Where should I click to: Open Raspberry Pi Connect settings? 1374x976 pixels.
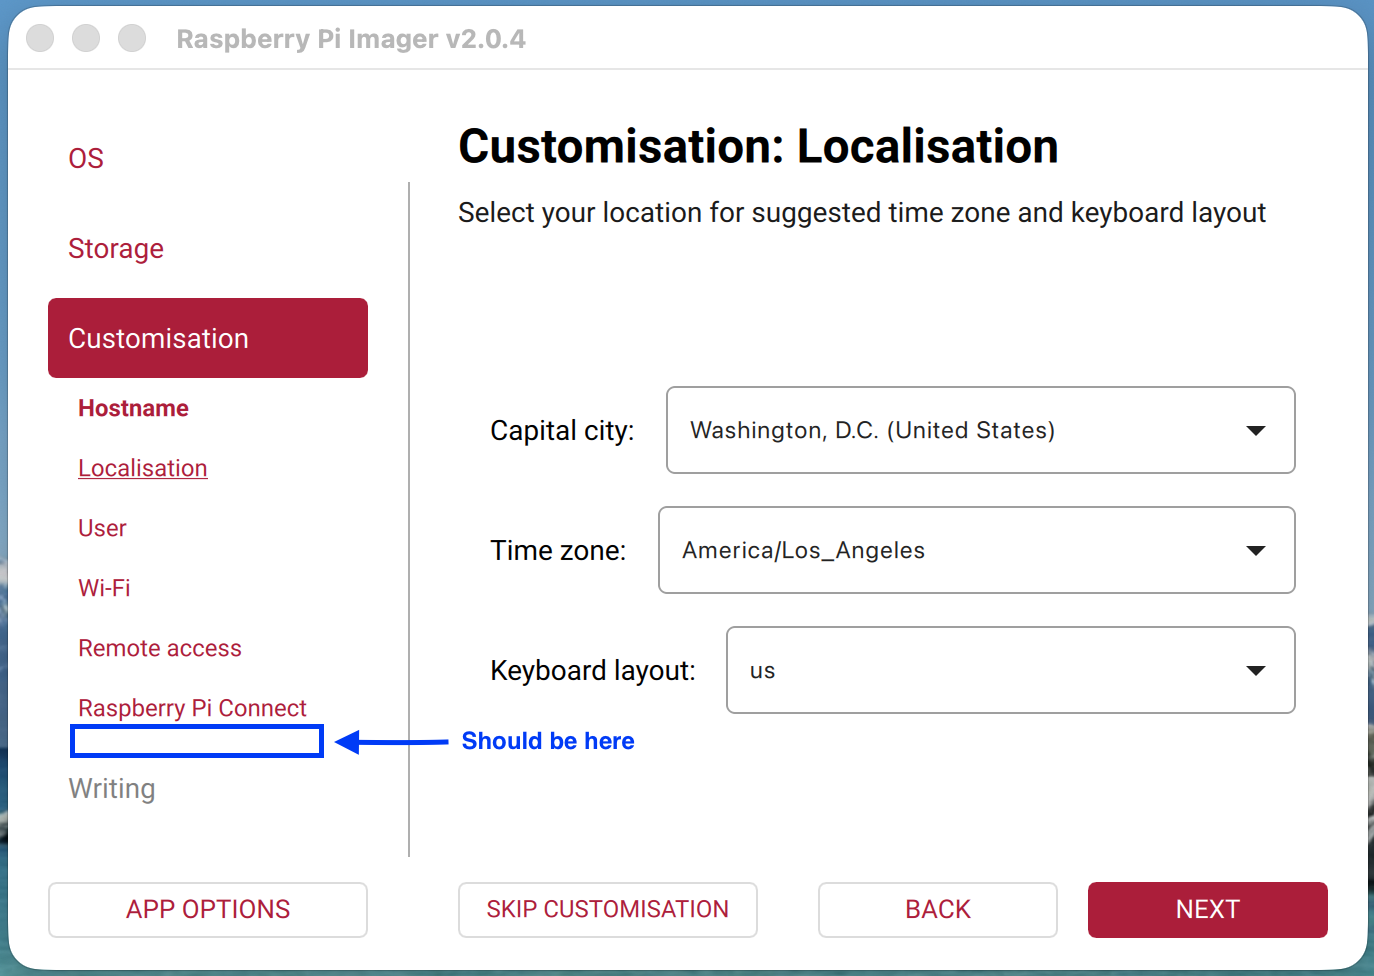point(192,707)
